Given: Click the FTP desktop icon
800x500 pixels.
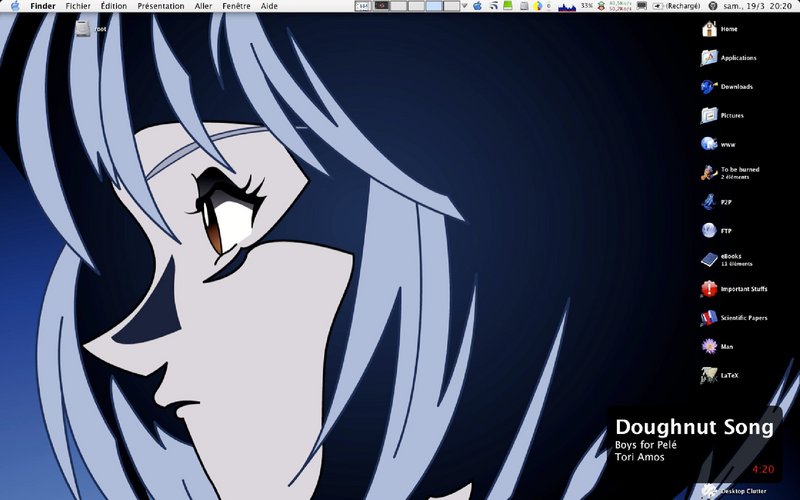Looking at the screenshot, I should (709, 231).
